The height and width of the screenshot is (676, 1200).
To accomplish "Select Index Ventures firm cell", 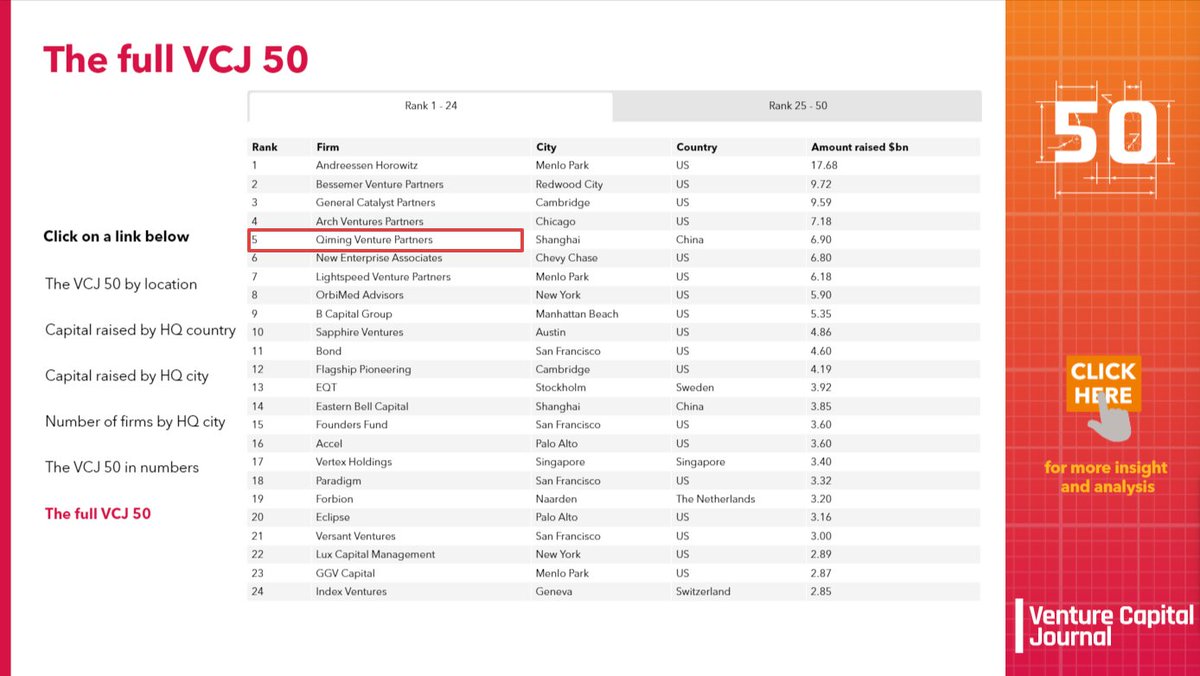I will (351, 591).
